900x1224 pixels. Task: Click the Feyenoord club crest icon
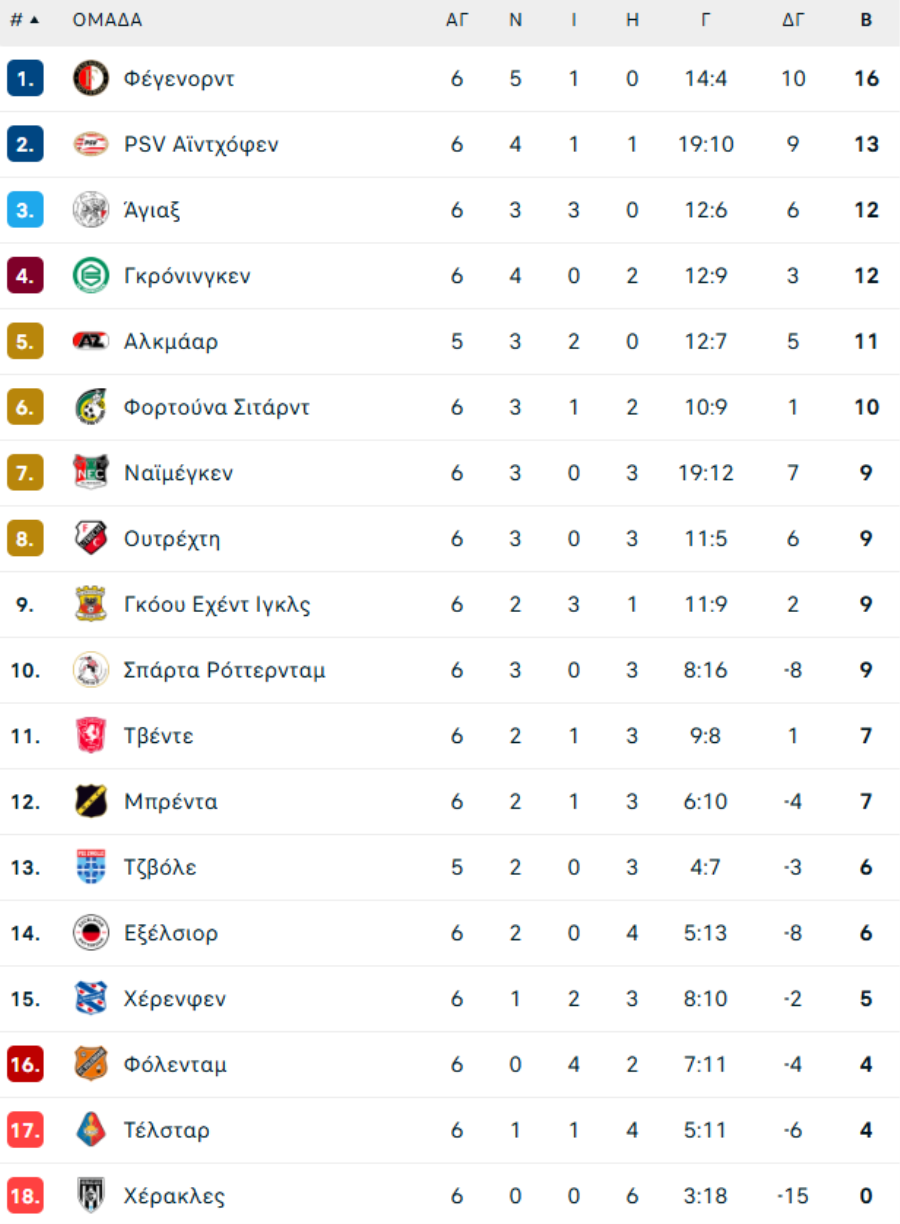91,78
